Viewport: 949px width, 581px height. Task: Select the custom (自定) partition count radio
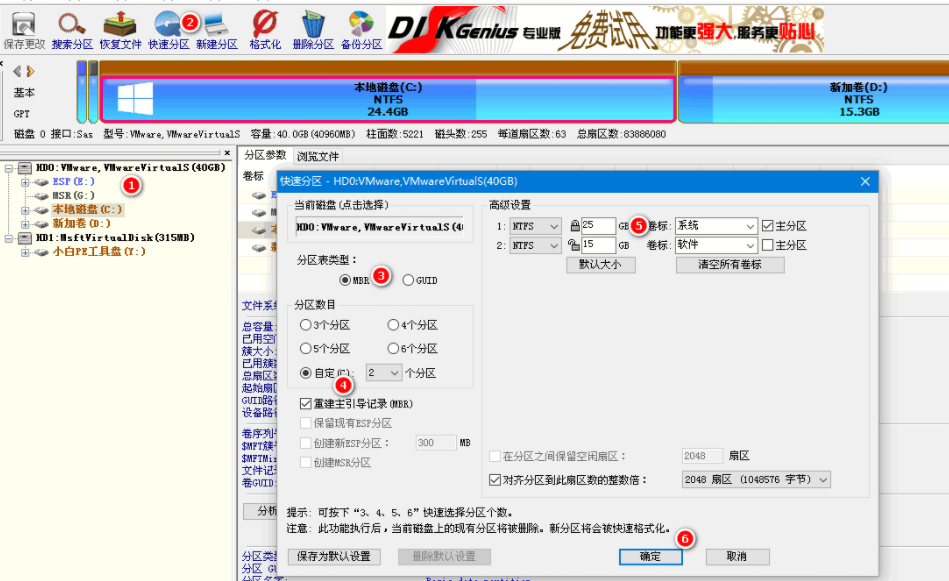pyautogui.click(x=306, y=373)
